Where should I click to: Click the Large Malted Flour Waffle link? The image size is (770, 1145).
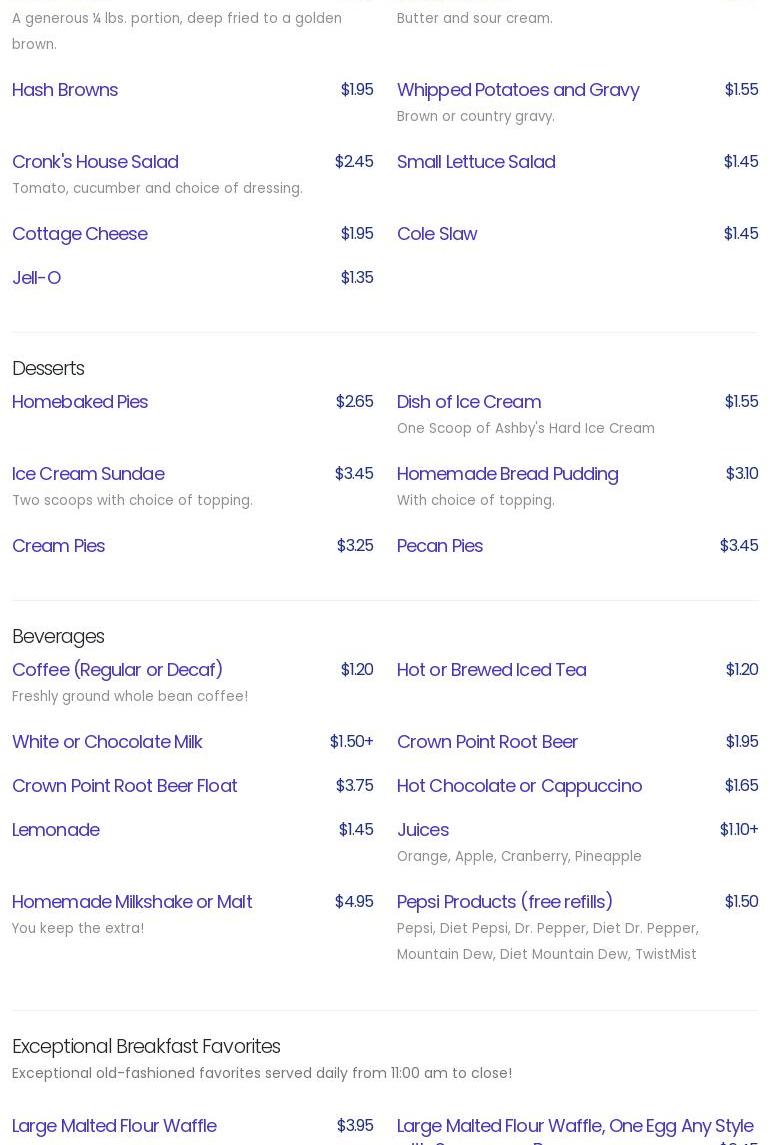115,1126
